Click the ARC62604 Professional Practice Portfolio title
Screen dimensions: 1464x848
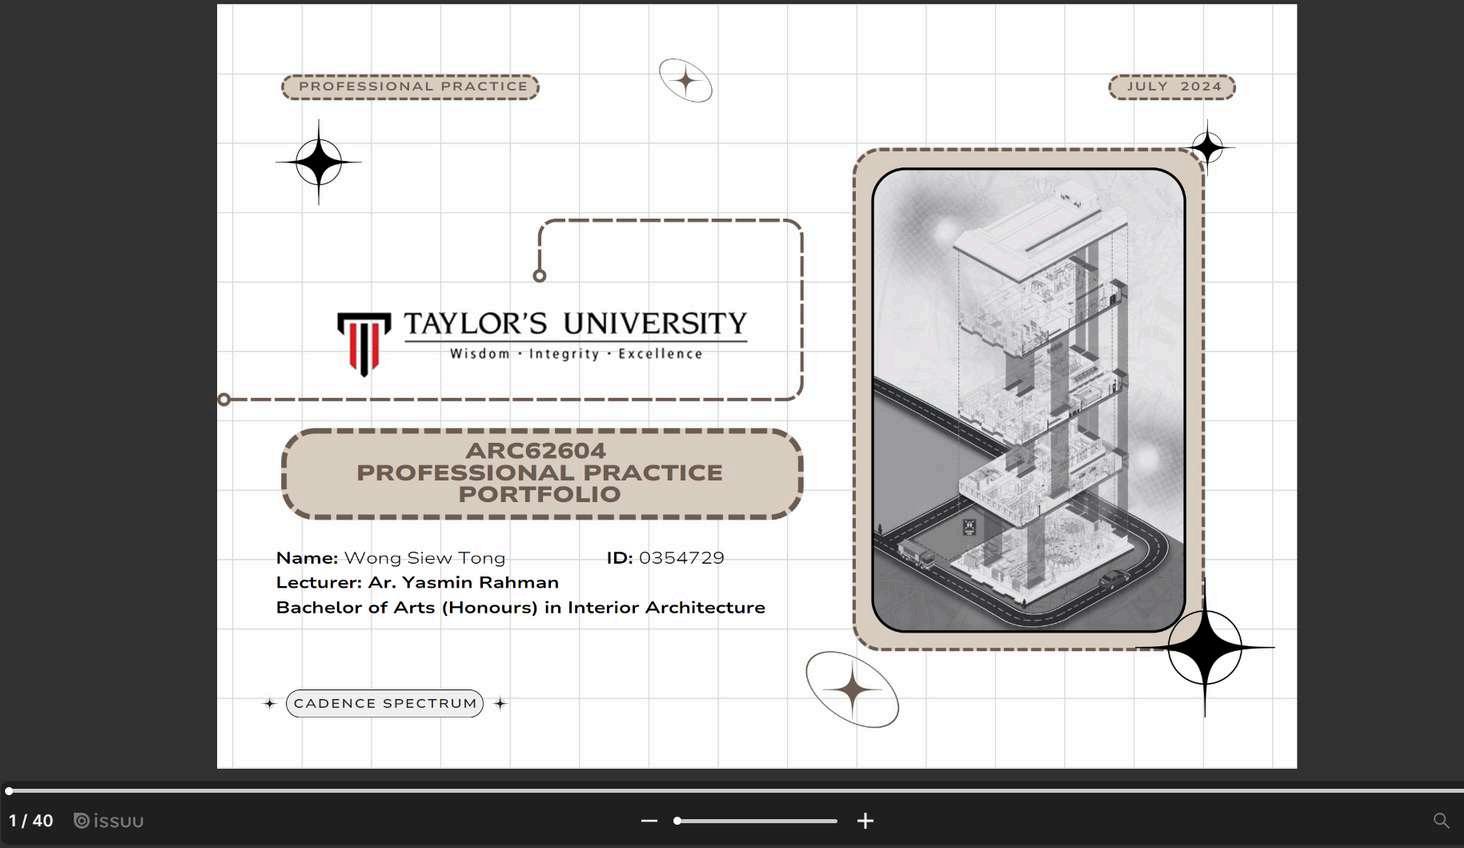[541, 473]
